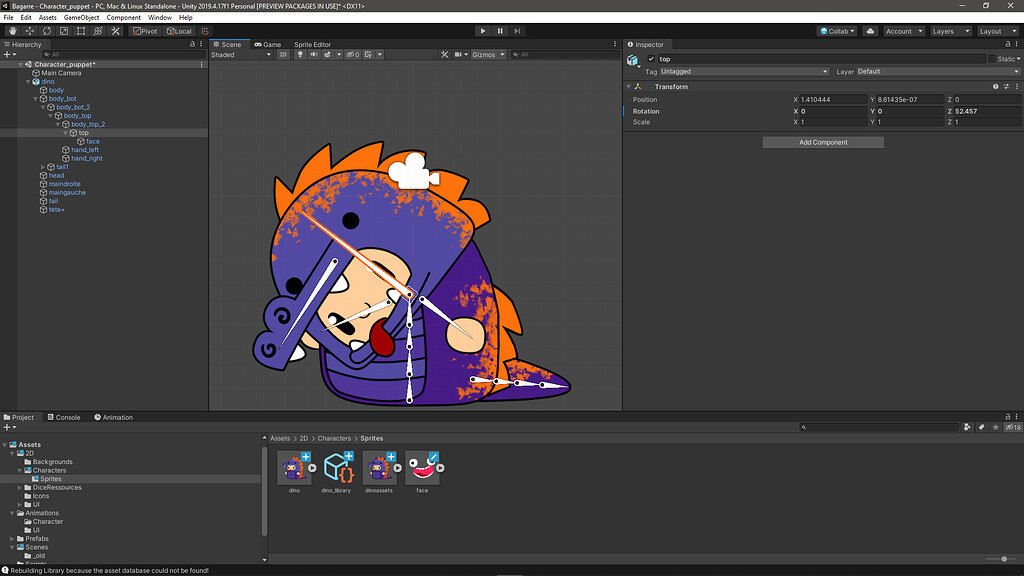Open the Gizmos dropdown

point(489,55)
